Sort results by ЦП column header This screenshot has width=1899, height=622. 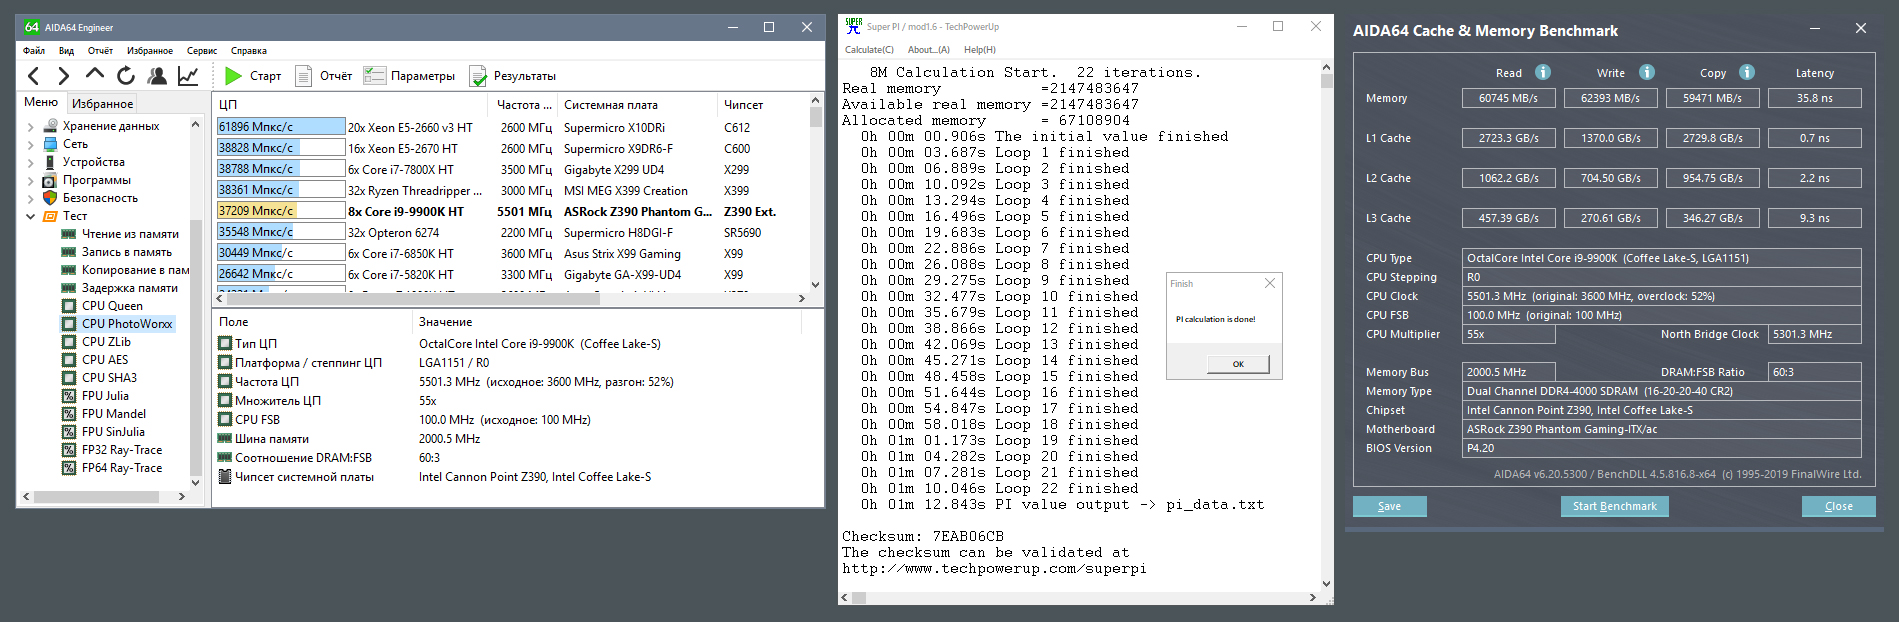[351, 104]
